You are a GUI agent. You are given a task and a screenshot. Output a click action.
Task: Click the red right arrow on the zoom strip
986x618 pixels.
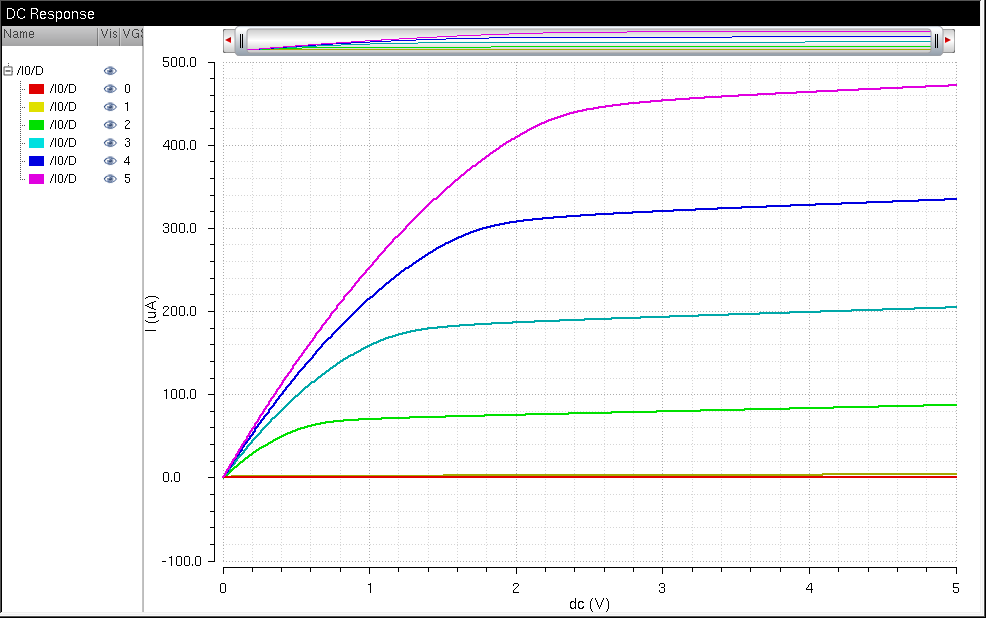pos(948,40)
